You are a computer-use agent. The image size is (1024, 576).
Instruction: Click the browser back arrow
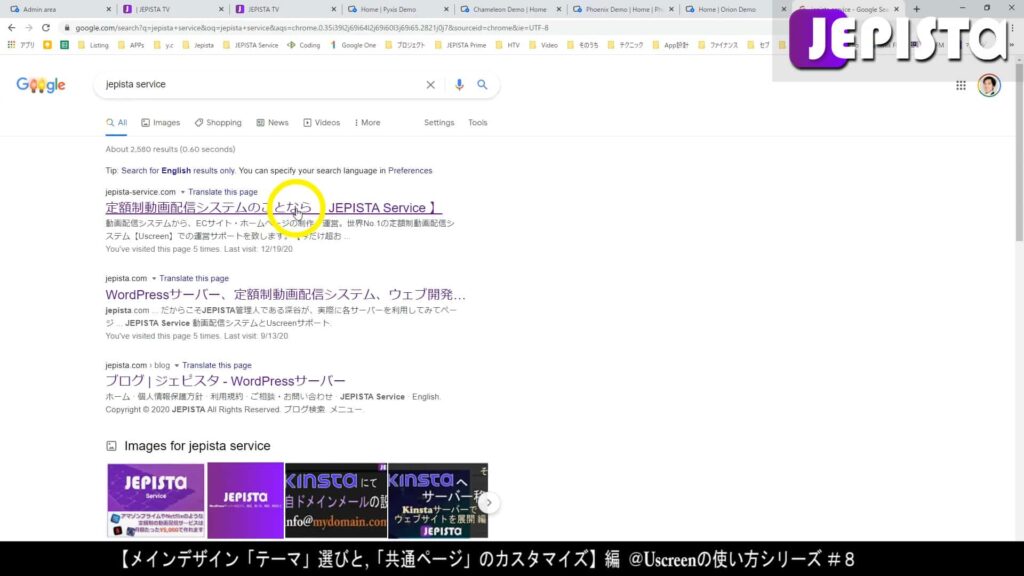point(11,28)
